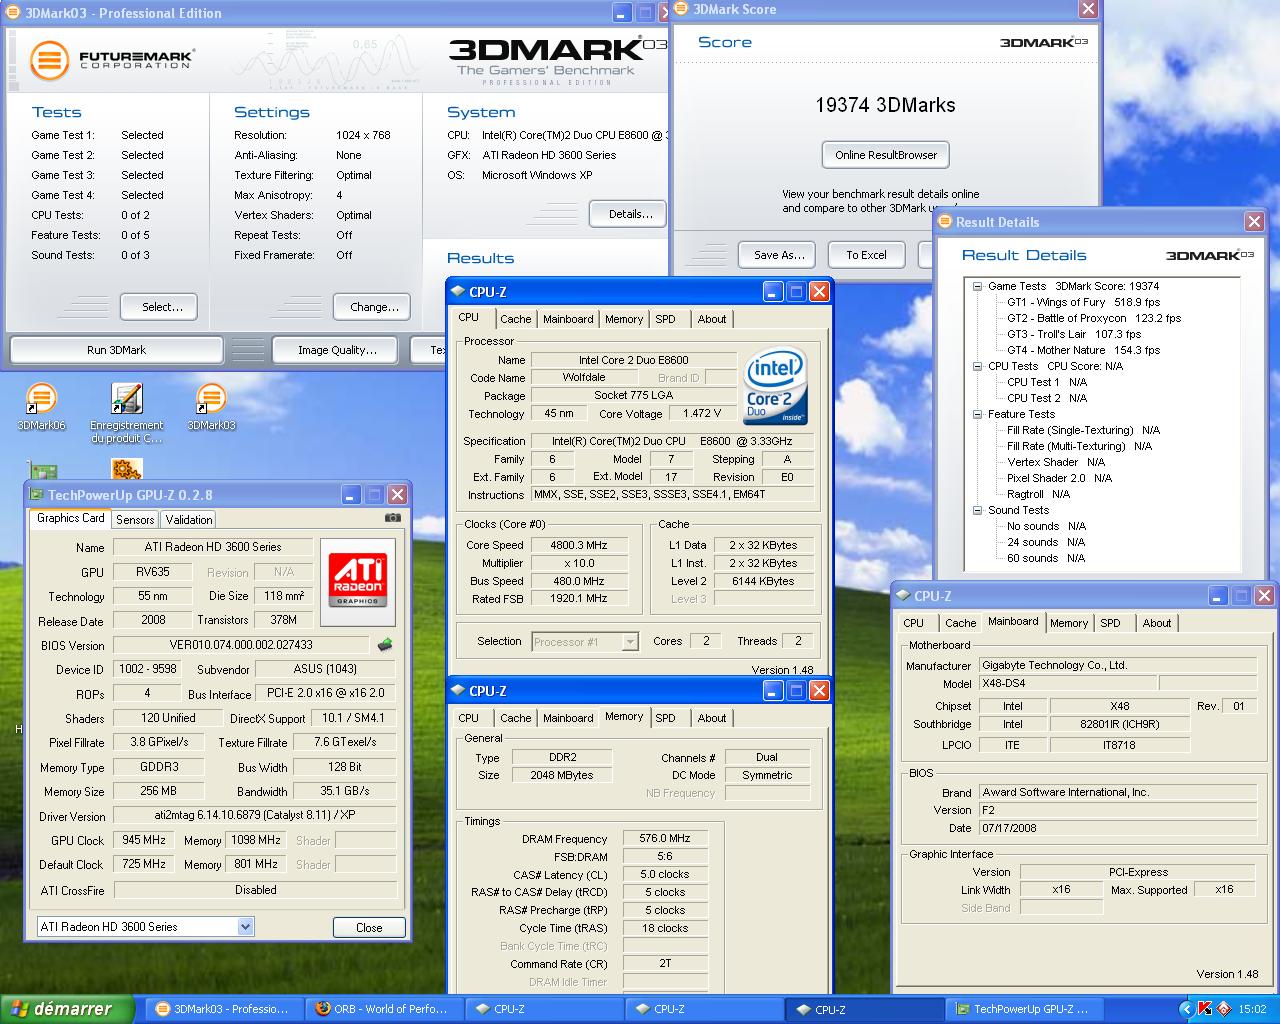Select GT1 - Wings of Fury result
The image size is (1280, 1024).
click(1083, 302)
